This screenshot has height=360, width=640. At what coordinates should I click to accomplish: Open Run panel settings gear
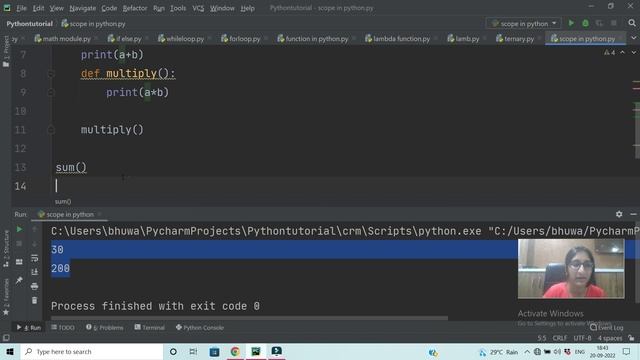click(x=619, y=214)
